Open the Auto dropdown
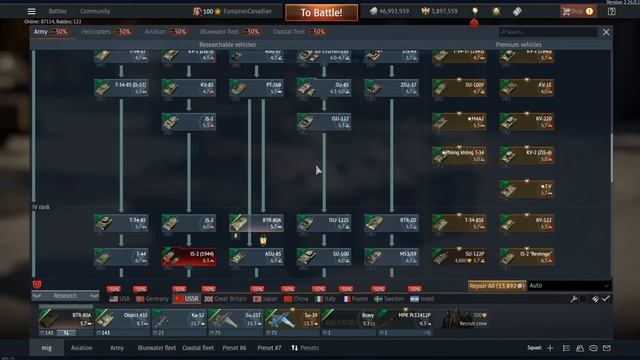The image size is (640, 360). 569,286
